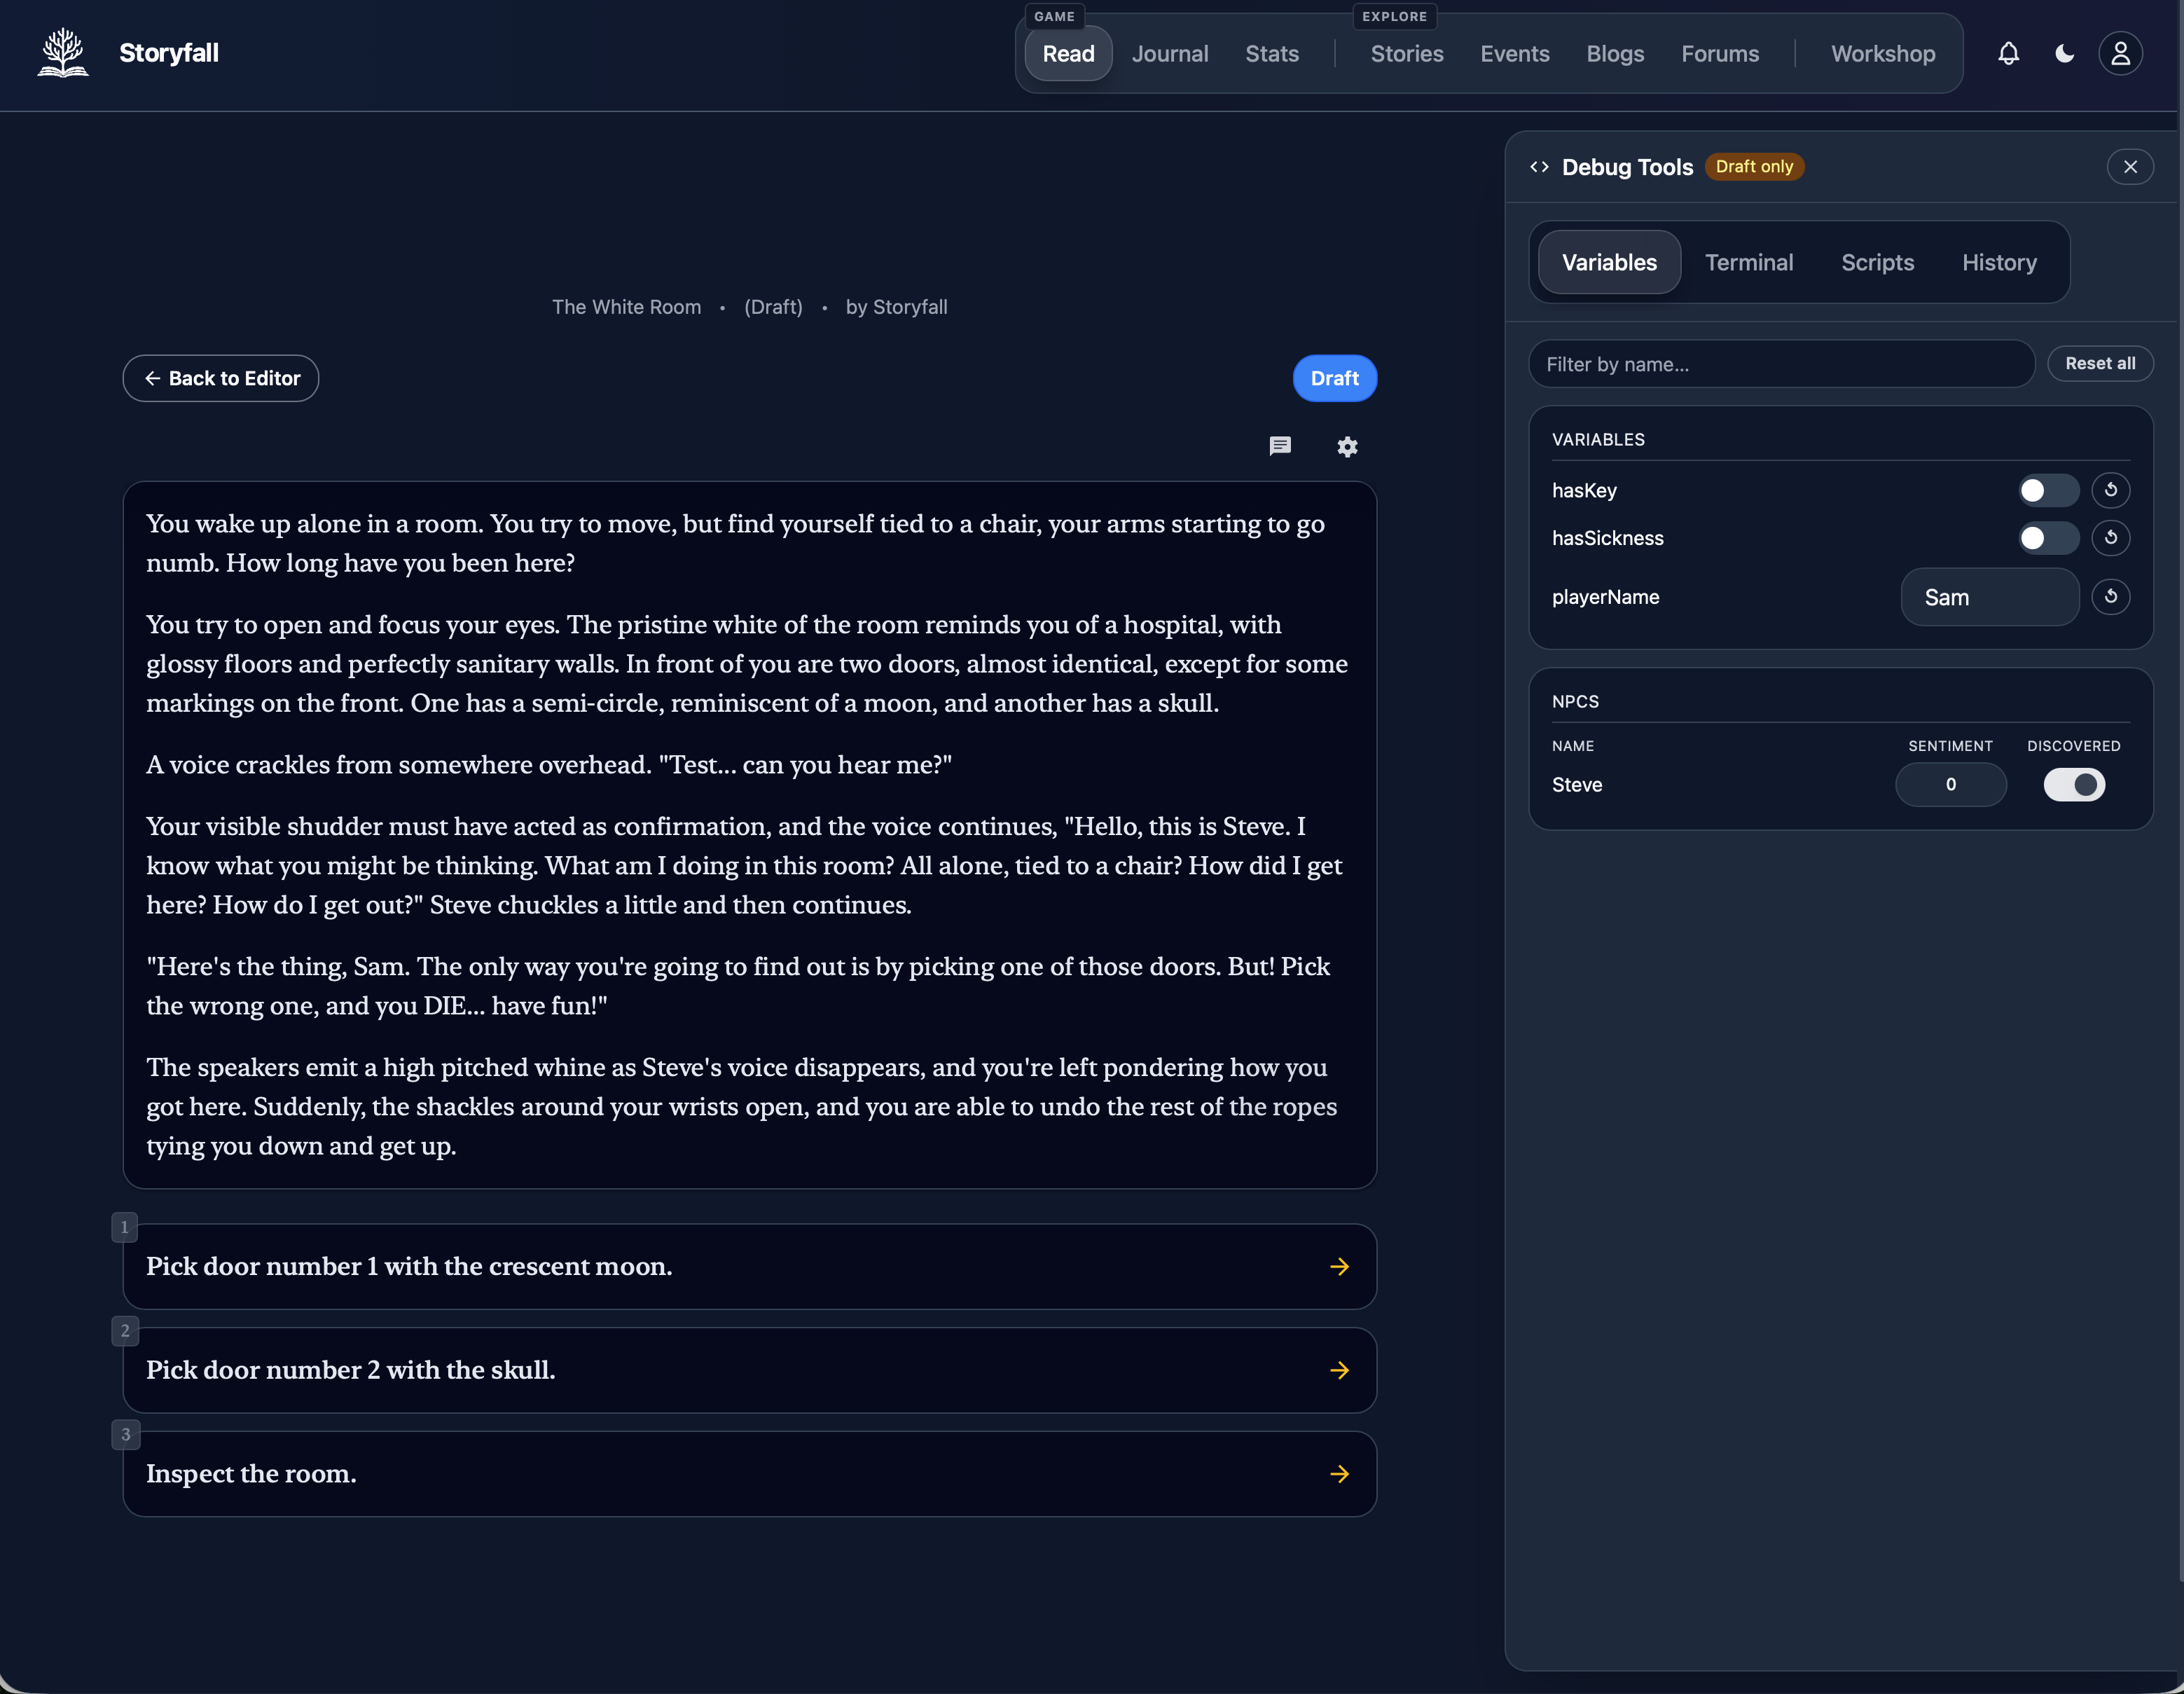The image size is (2184, 1694).
Task: Enable the hasKey toggle
Action: pos(2047,490)
